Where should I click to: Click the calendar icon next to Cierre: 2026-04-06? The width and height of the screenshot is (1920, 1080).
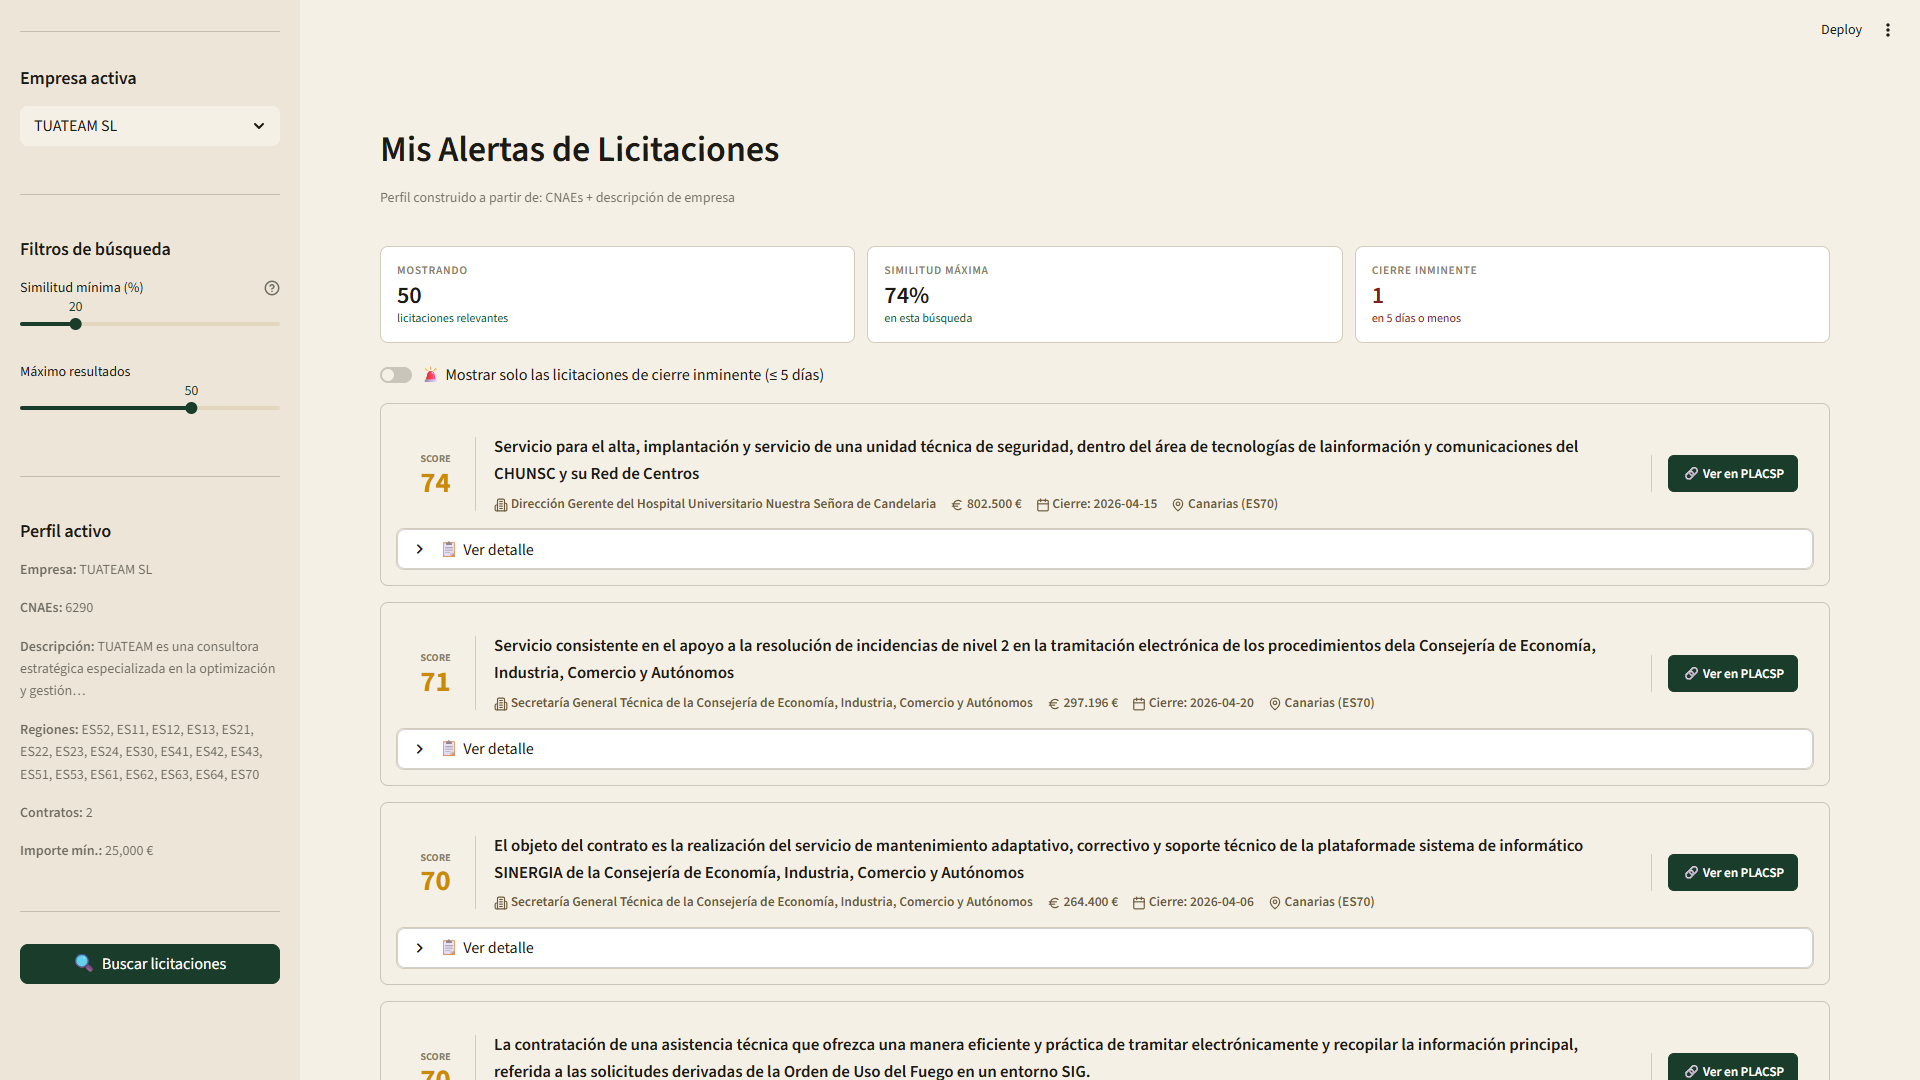pyautogui.click(x=1139, y=903)
